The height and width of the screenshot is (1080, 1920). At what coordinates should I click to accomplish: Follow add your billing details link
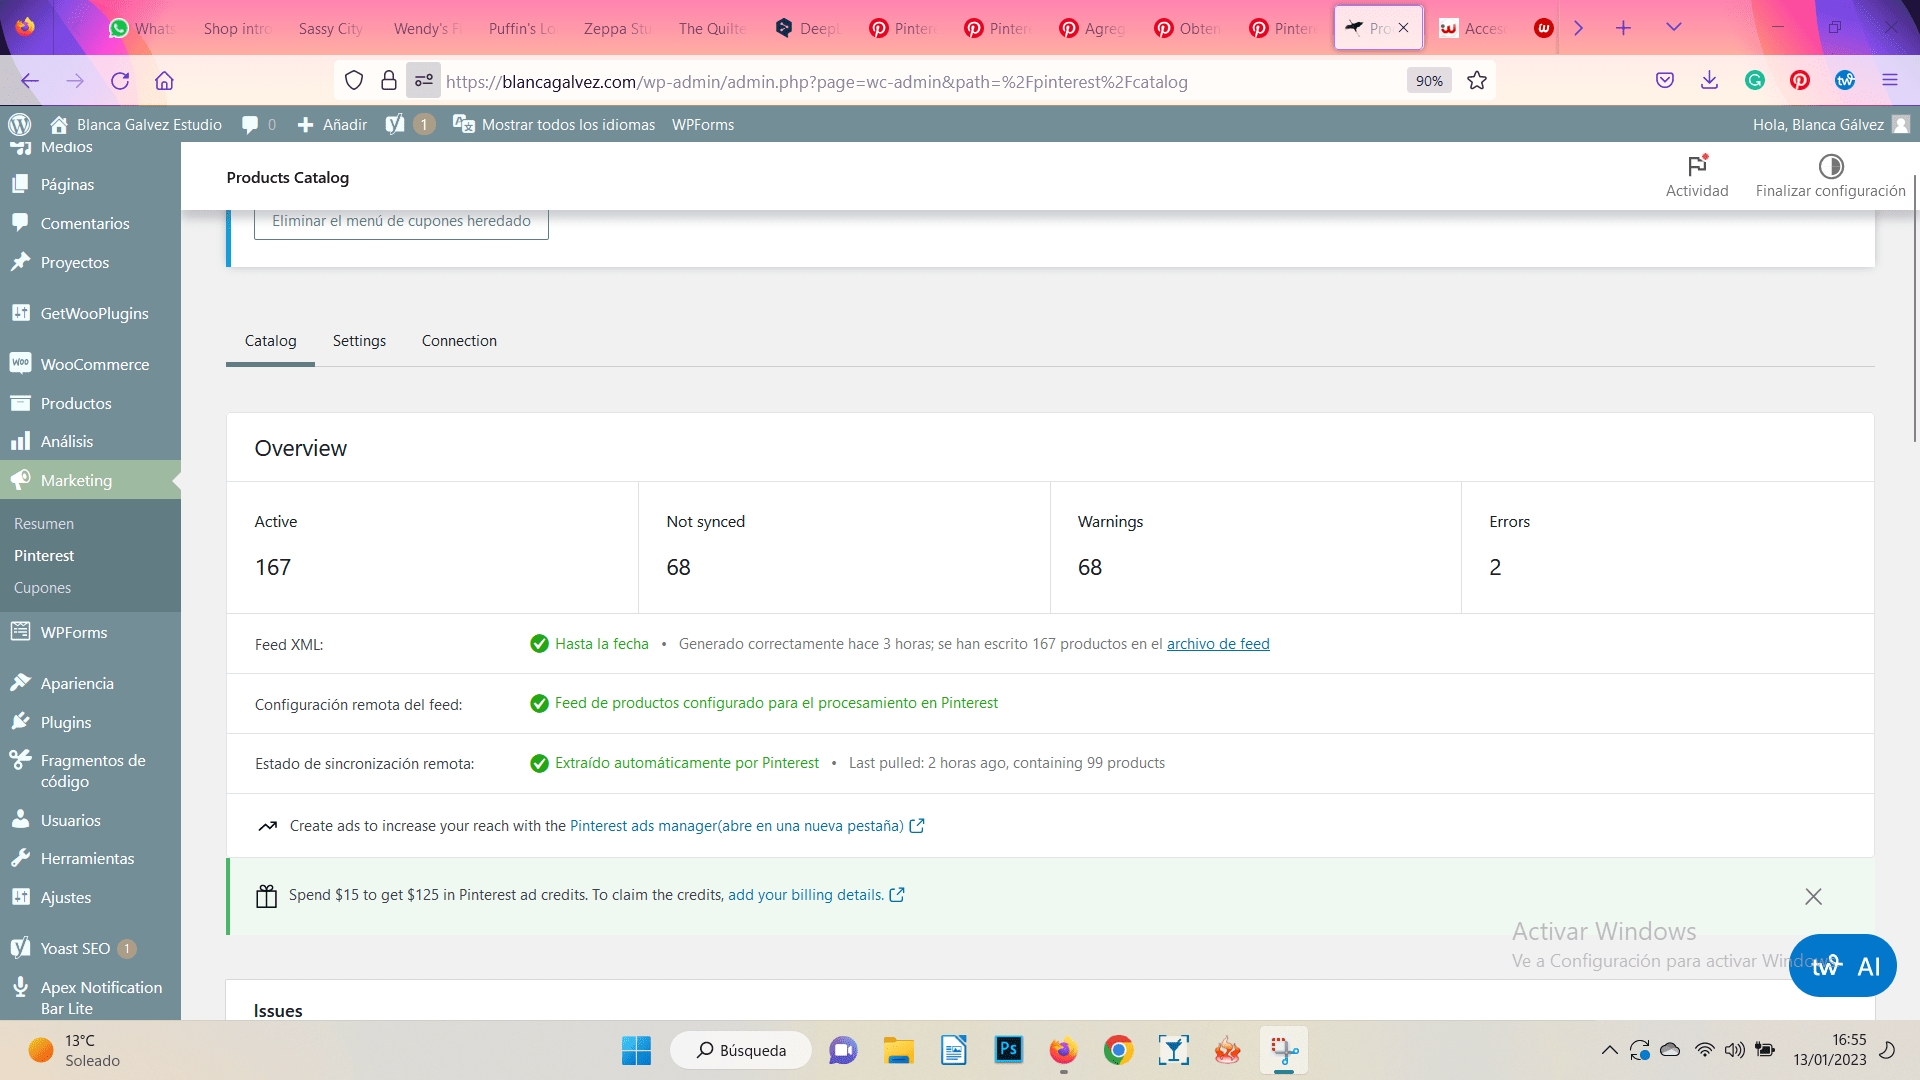point(815,895)
